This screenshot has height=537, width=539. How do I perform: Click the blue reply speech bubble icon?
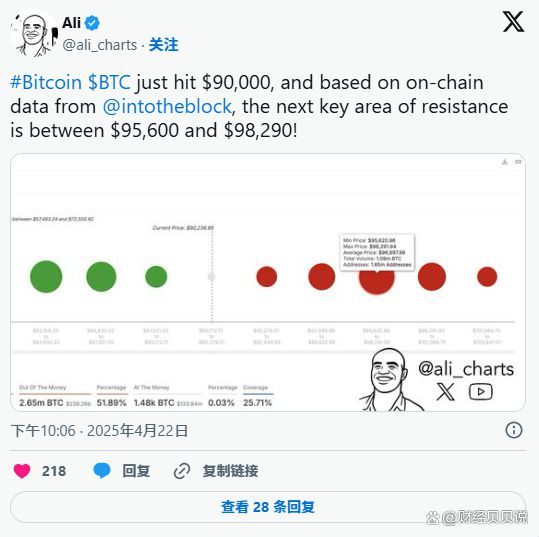(102, 471)
